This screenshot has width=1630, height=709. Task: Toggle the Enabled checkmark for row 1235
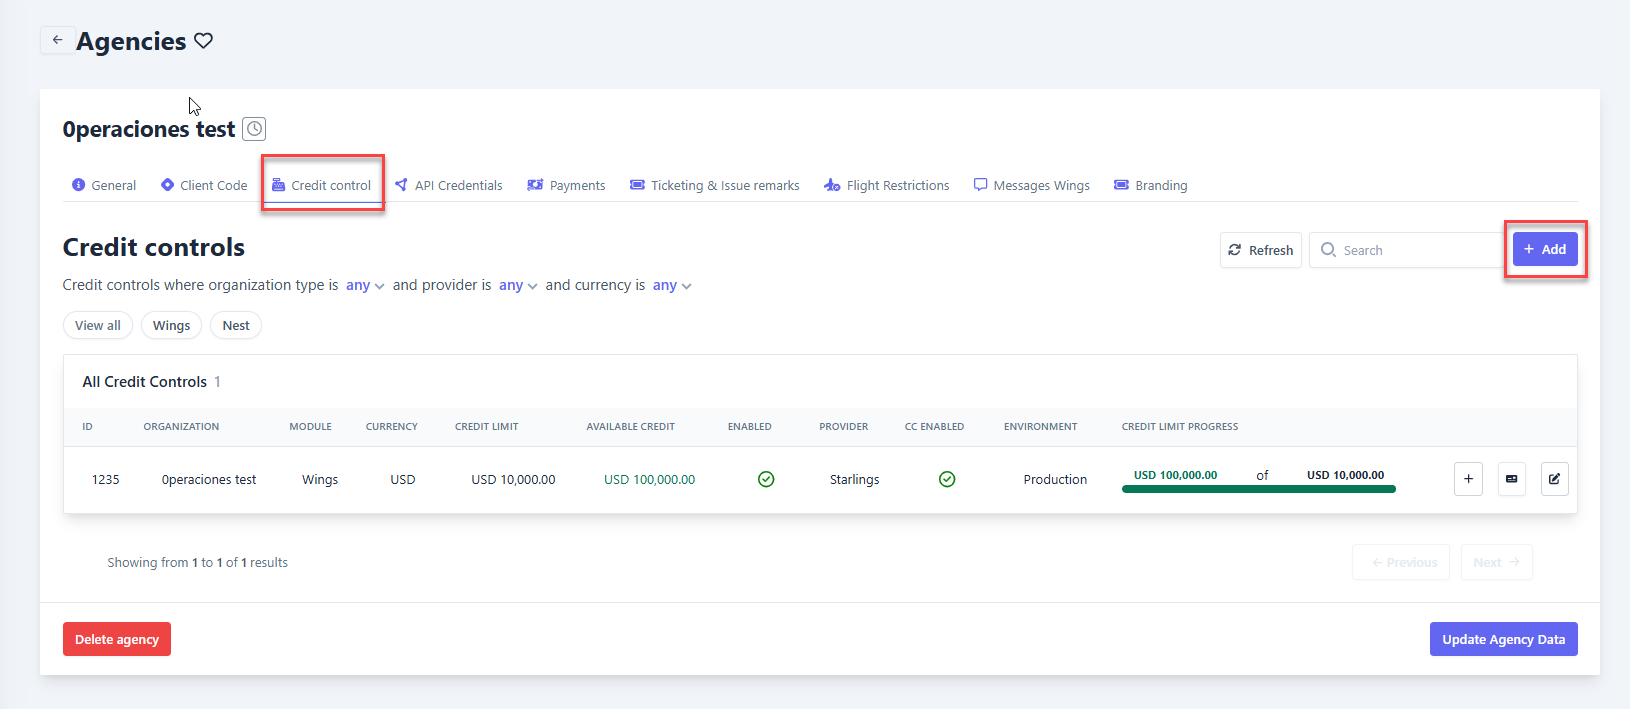766,479
